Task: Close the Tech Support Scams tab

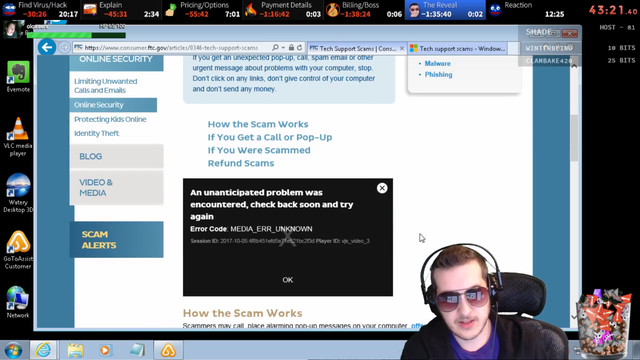Action: 402,48
